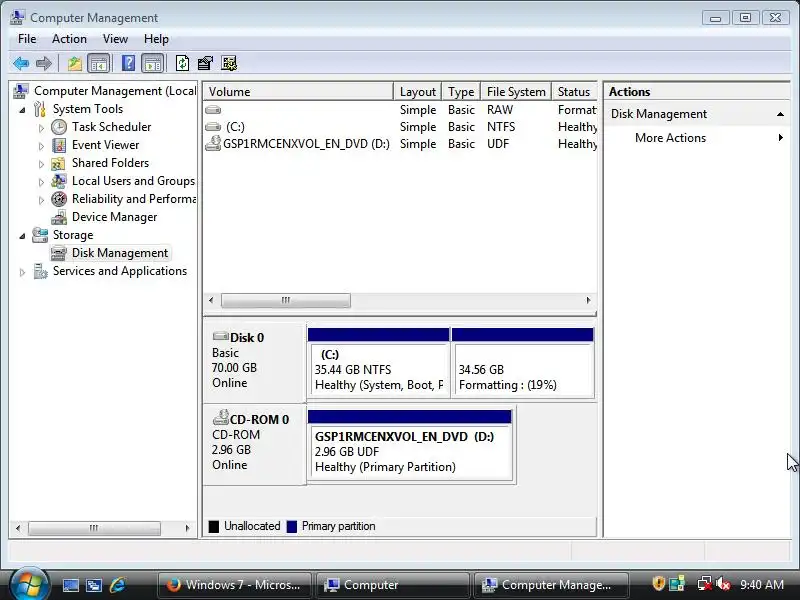The image size is (800, 600).
Task: Expand the Event Viewer node
Action: point(41,146)
